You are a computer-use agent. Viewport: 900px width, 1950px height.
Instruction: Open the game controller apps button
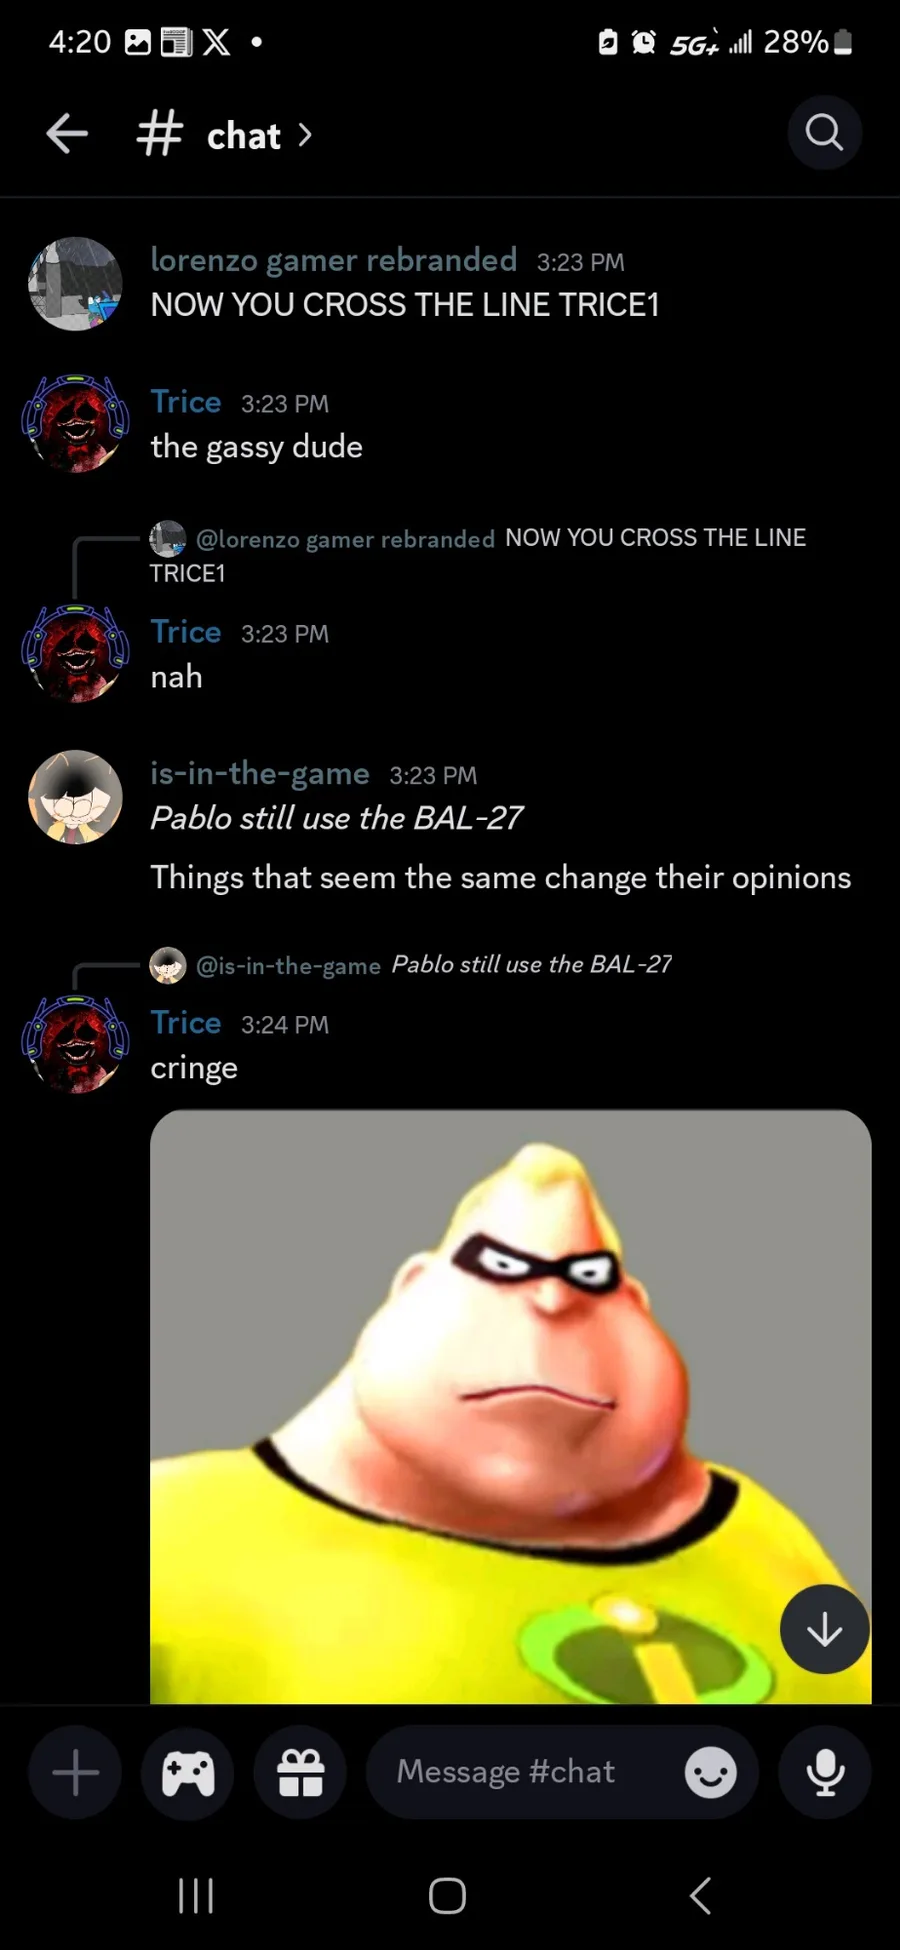188,1772
